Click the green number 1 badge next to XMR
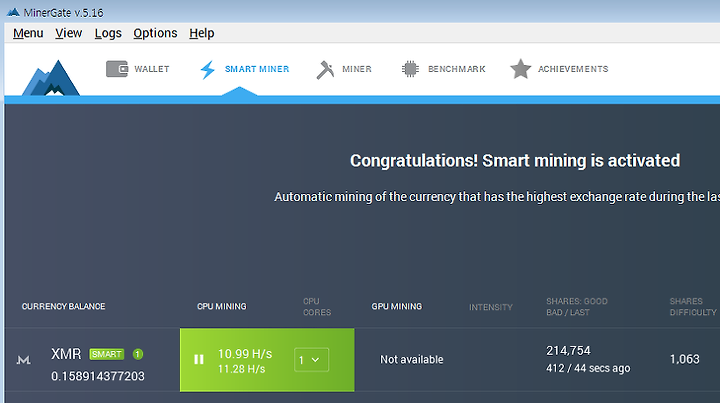The width and height of the screenshot is (720, 403). (138, 354)
